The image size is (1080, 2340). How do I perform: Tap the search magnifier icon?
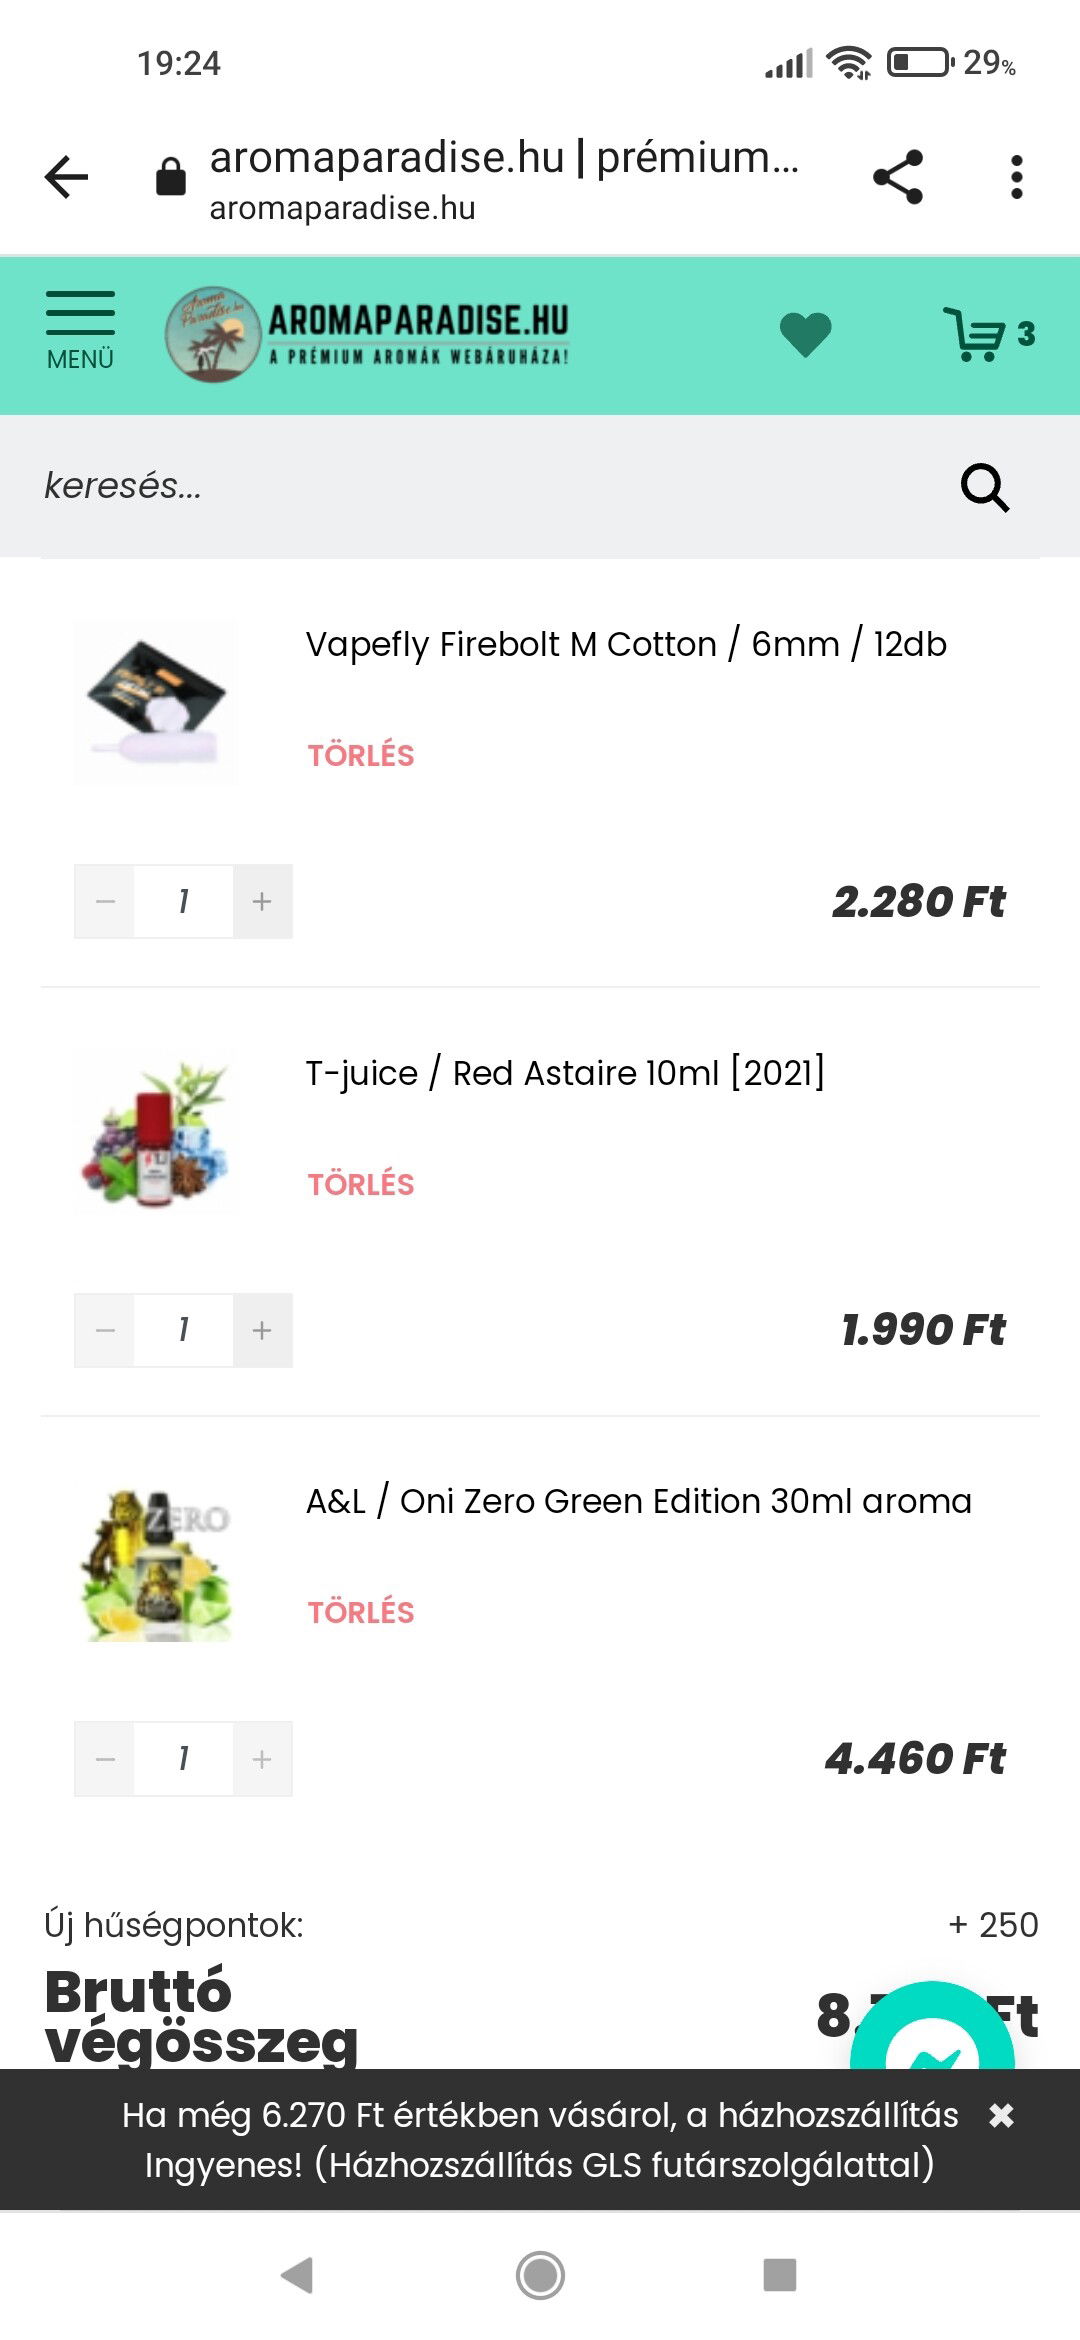985,487
